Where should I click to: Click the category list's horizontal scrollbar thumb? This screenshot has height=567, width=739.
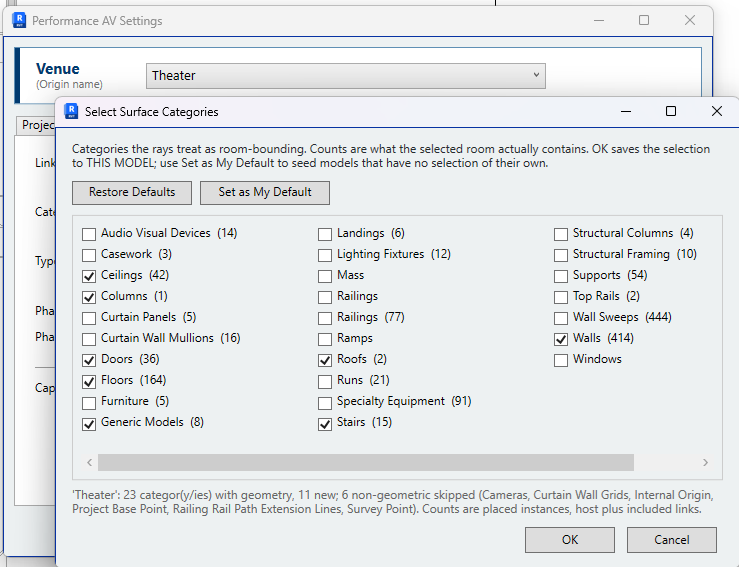366,462
